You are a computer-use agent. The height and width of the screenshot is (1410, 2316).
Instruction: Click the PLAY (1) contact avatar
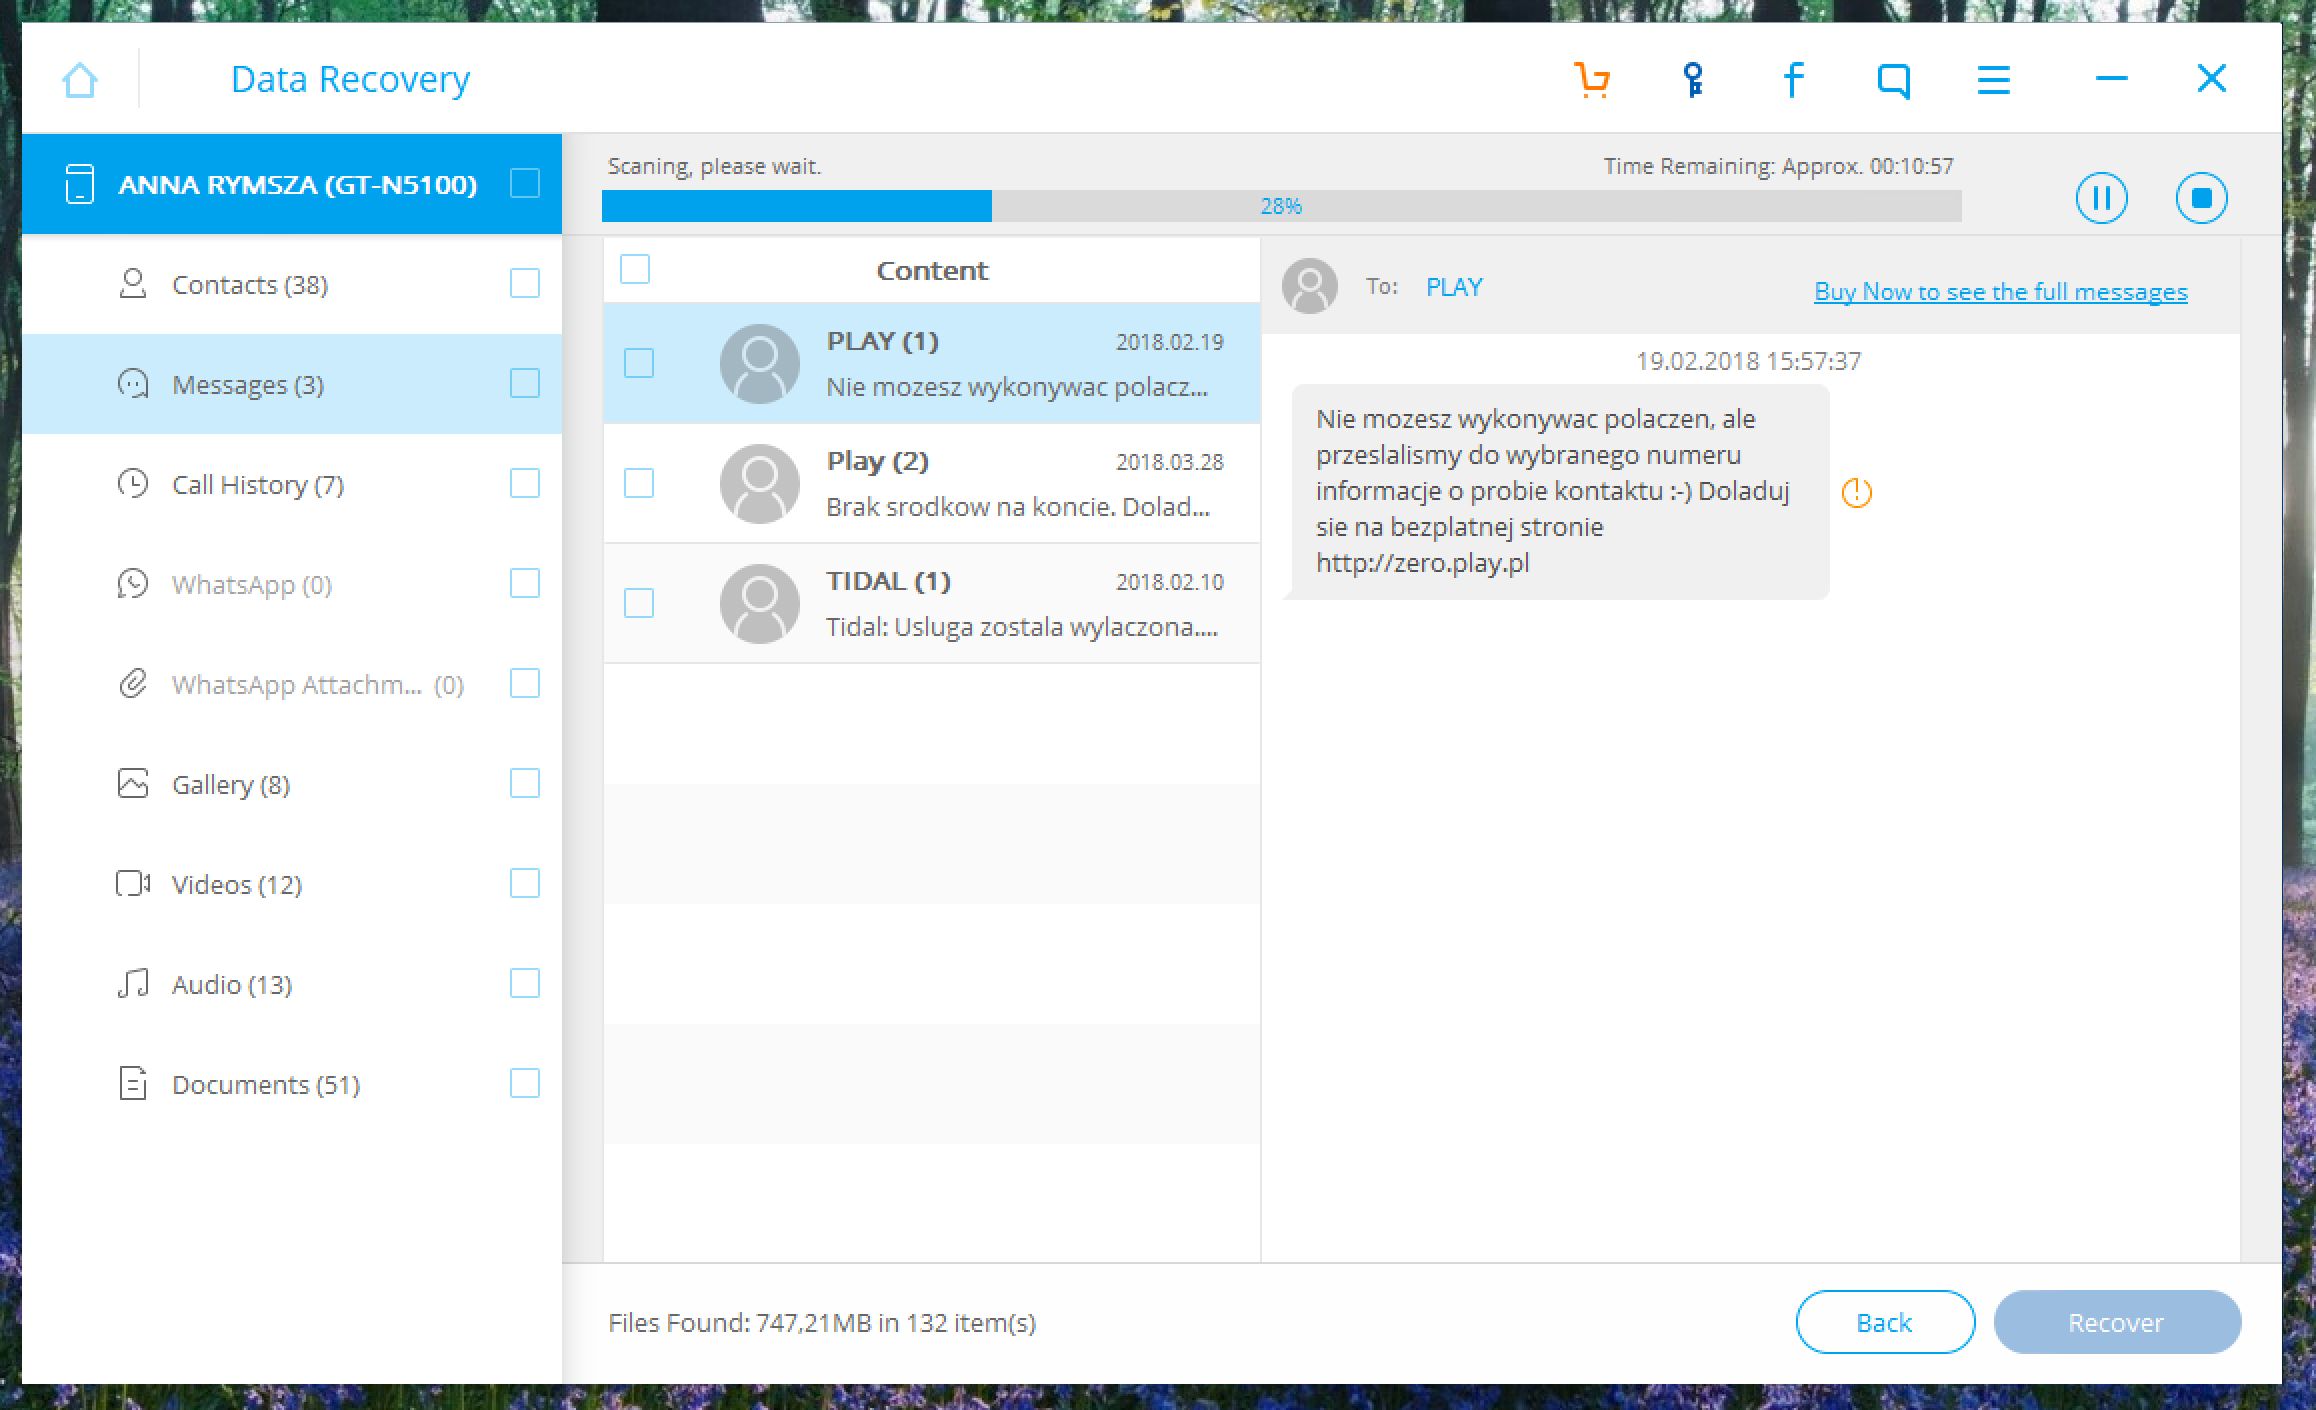coord(760,363)
